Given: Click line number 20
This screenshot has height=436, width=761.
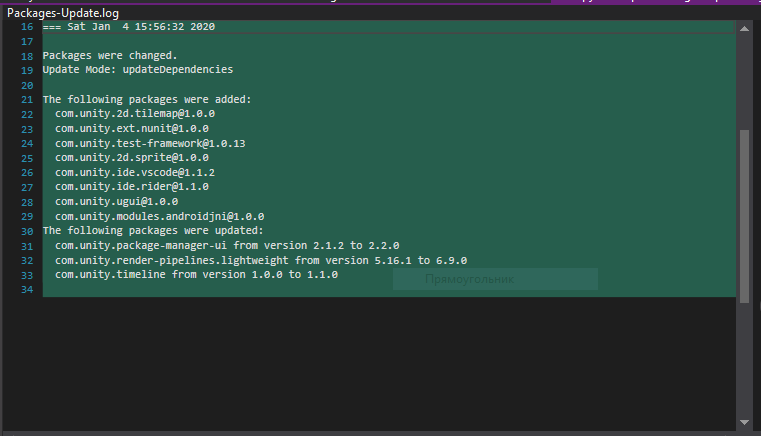Looking at the screenshot, I should click(27, 85).
